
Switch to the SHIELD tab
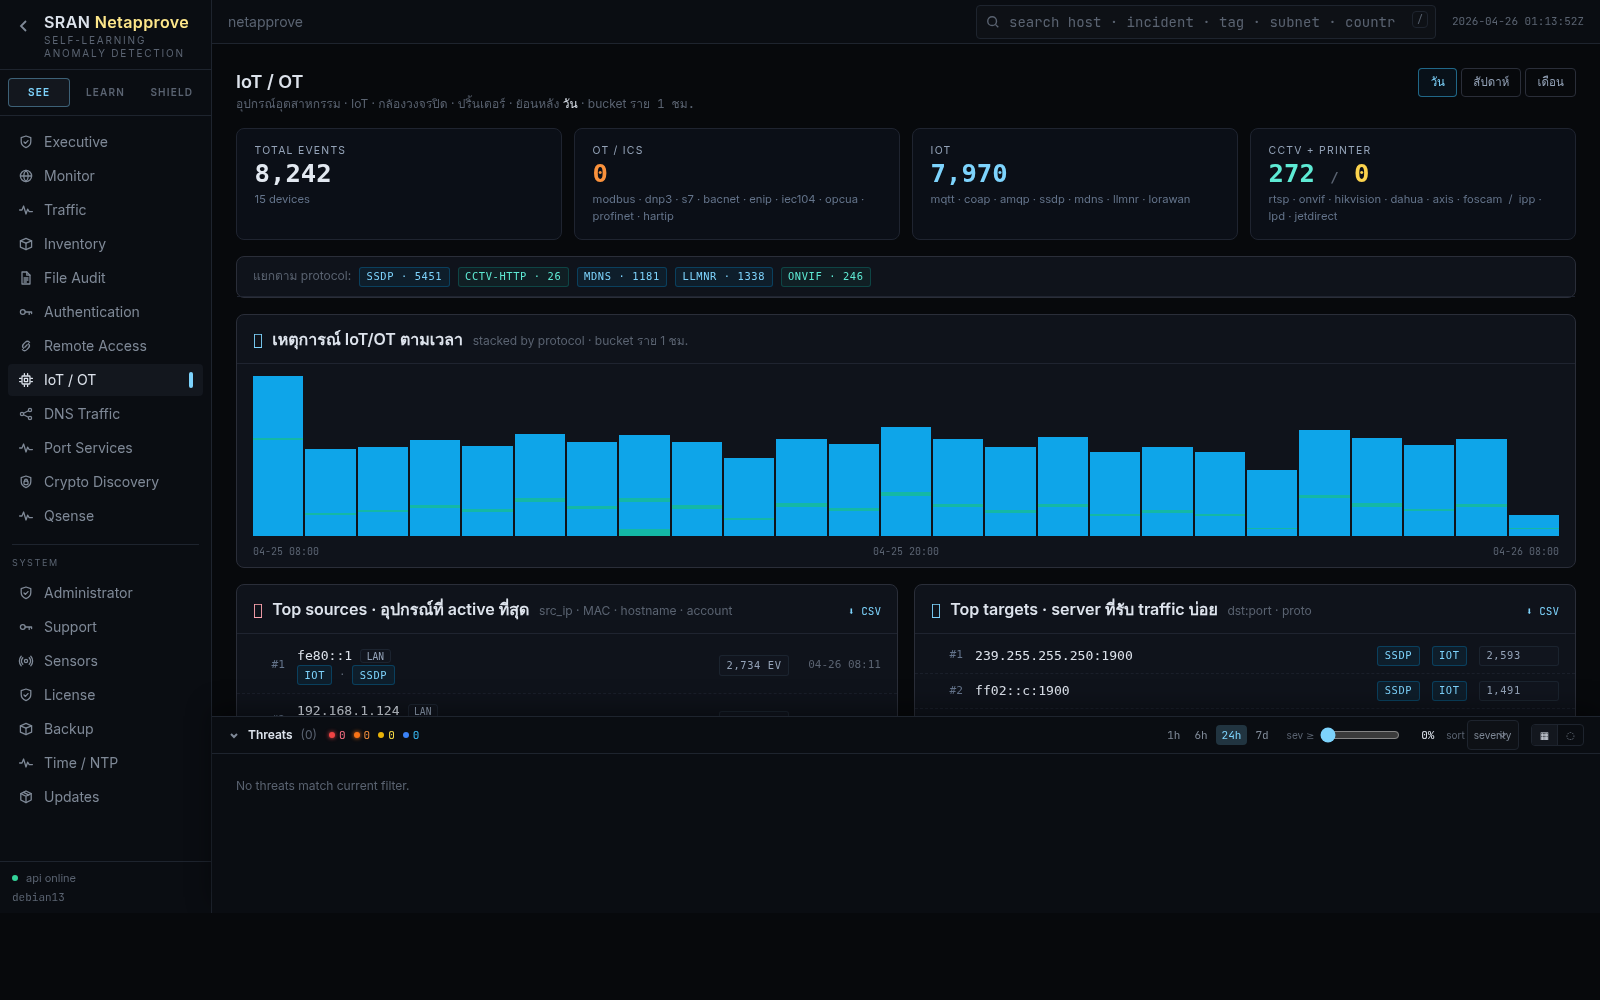171,92
